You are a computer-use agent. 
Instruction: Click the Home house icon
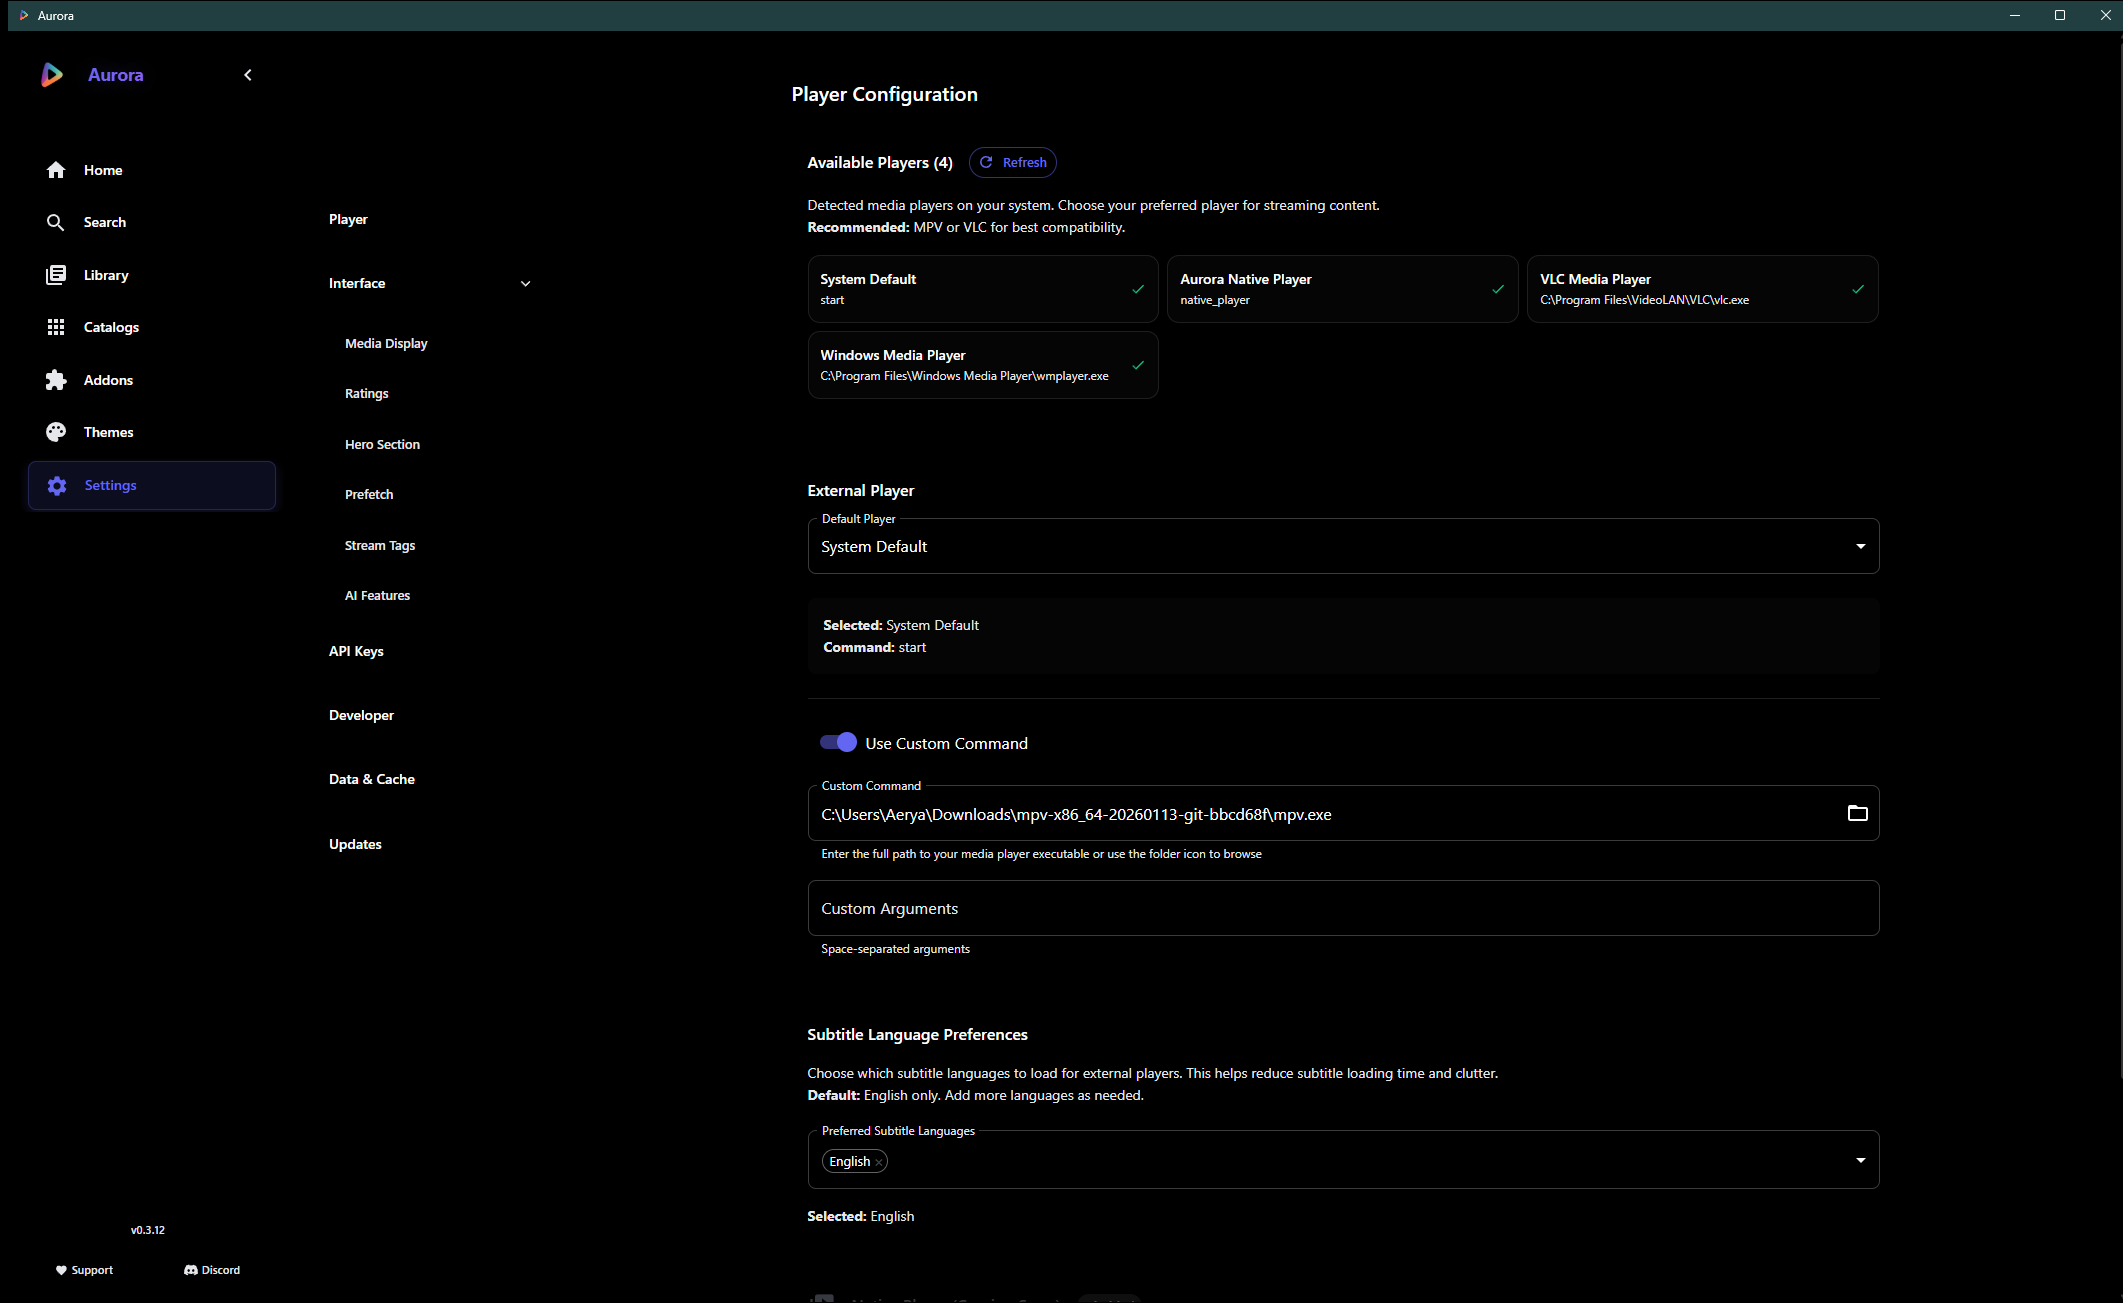click(x=56, y=170)
